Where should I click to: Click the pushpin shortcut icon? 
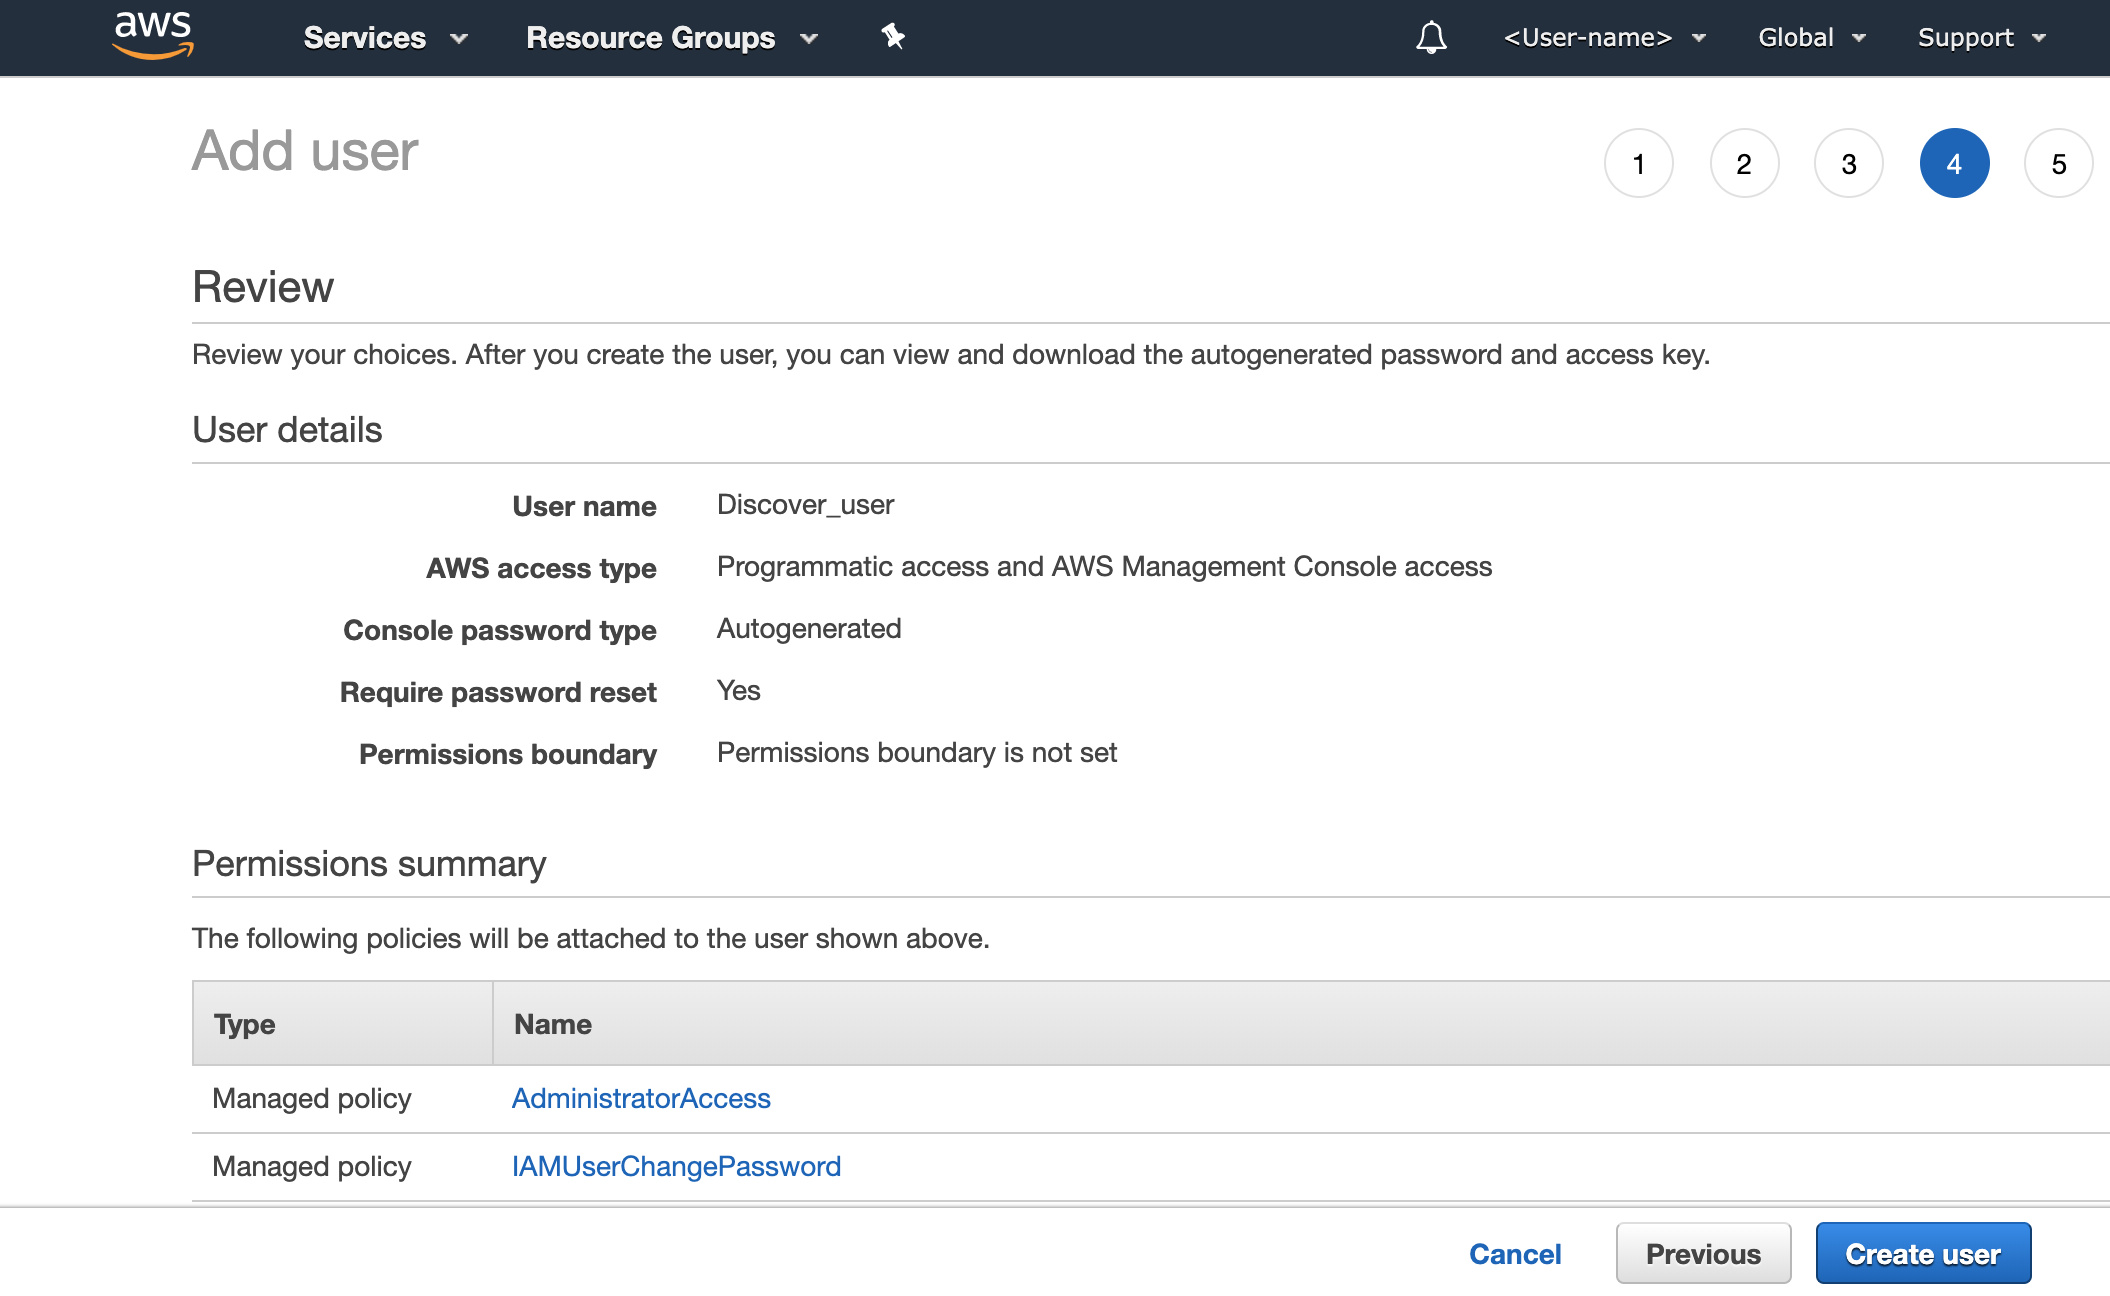point(893,37)
